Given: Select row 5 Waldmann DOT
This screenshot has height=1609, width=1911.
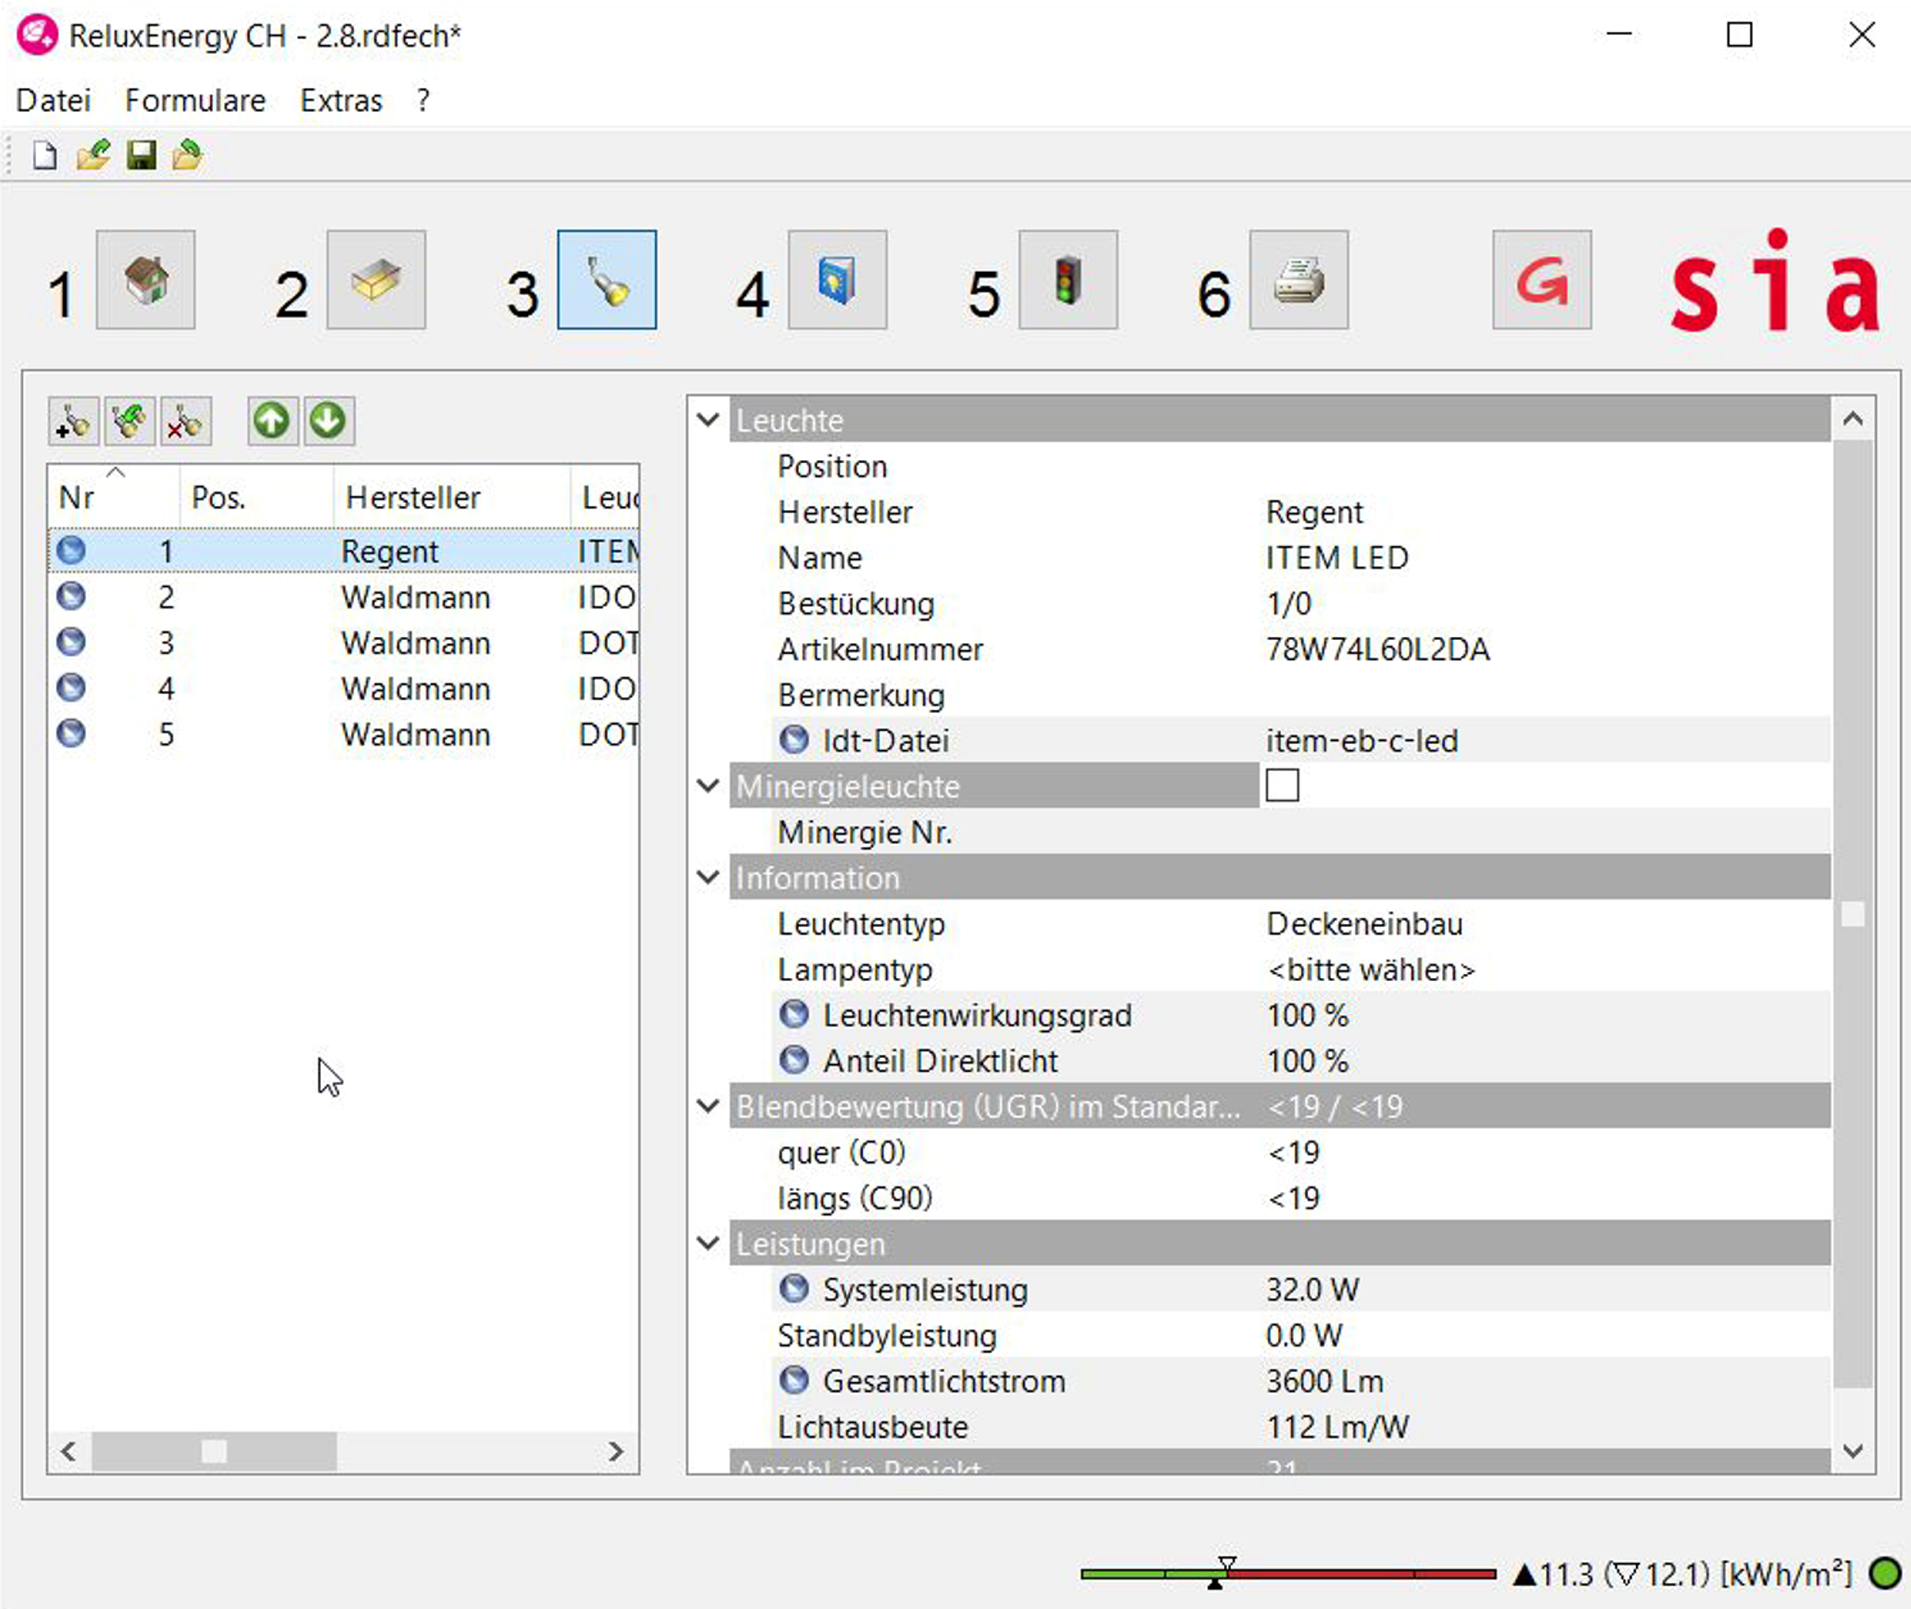Looking at the screenshot, I should tap(343, 734).
